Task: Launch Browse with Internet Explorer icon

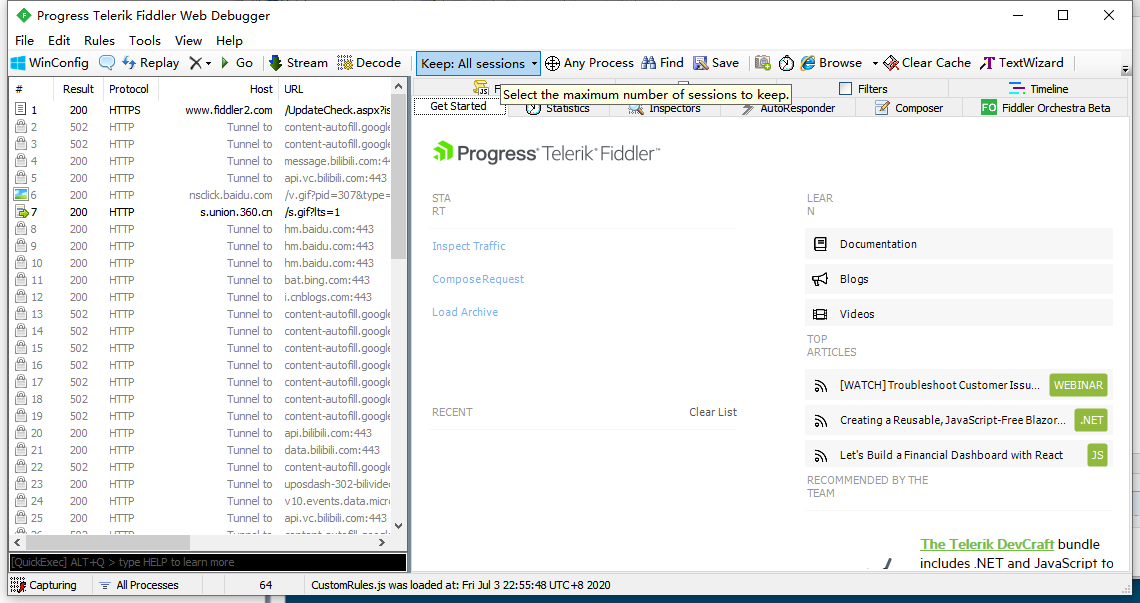Action: pos(831,63)
